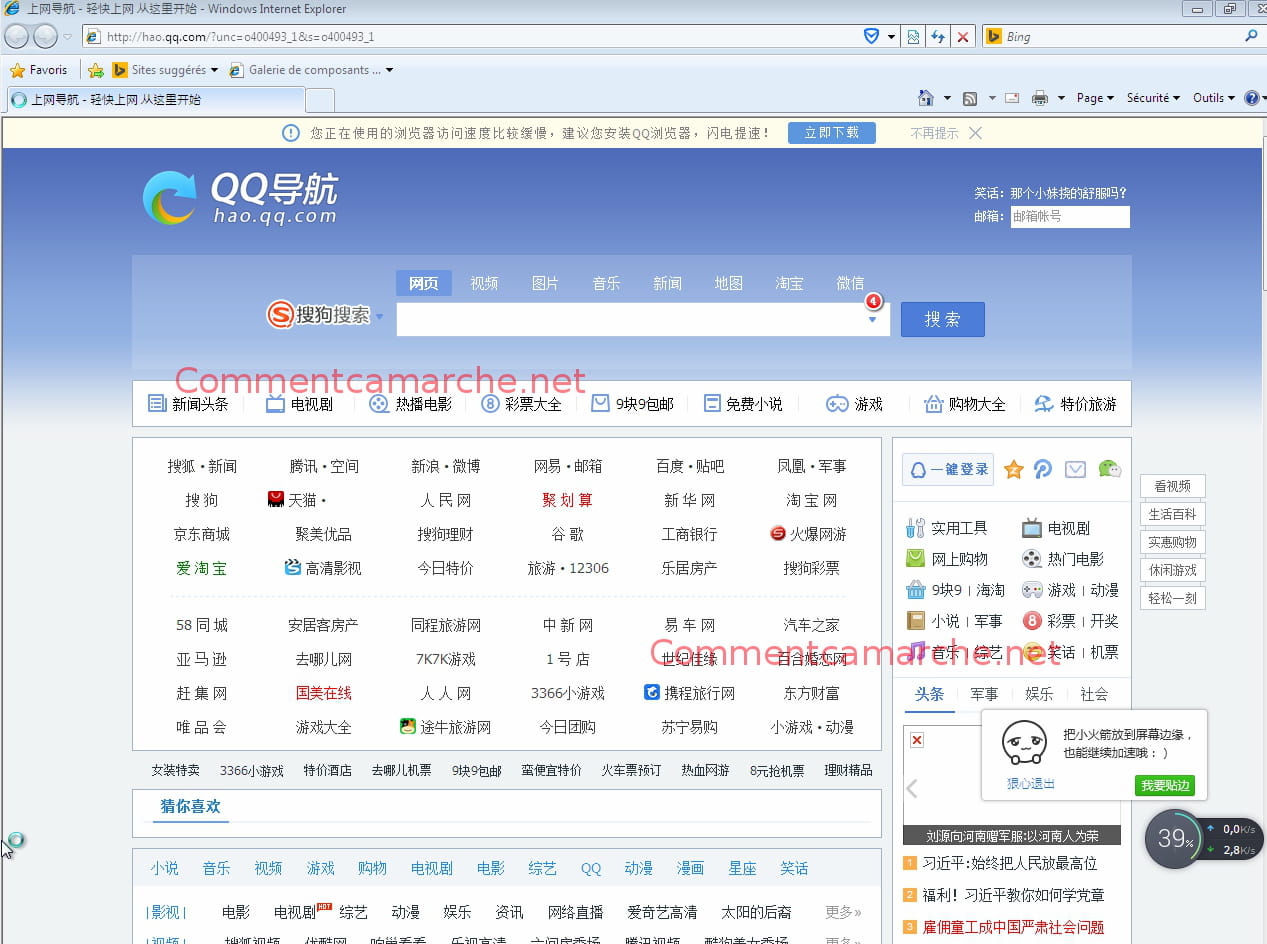
Task: Switch to the 娱乐 news tab
Action: [x=1039, y=694]
